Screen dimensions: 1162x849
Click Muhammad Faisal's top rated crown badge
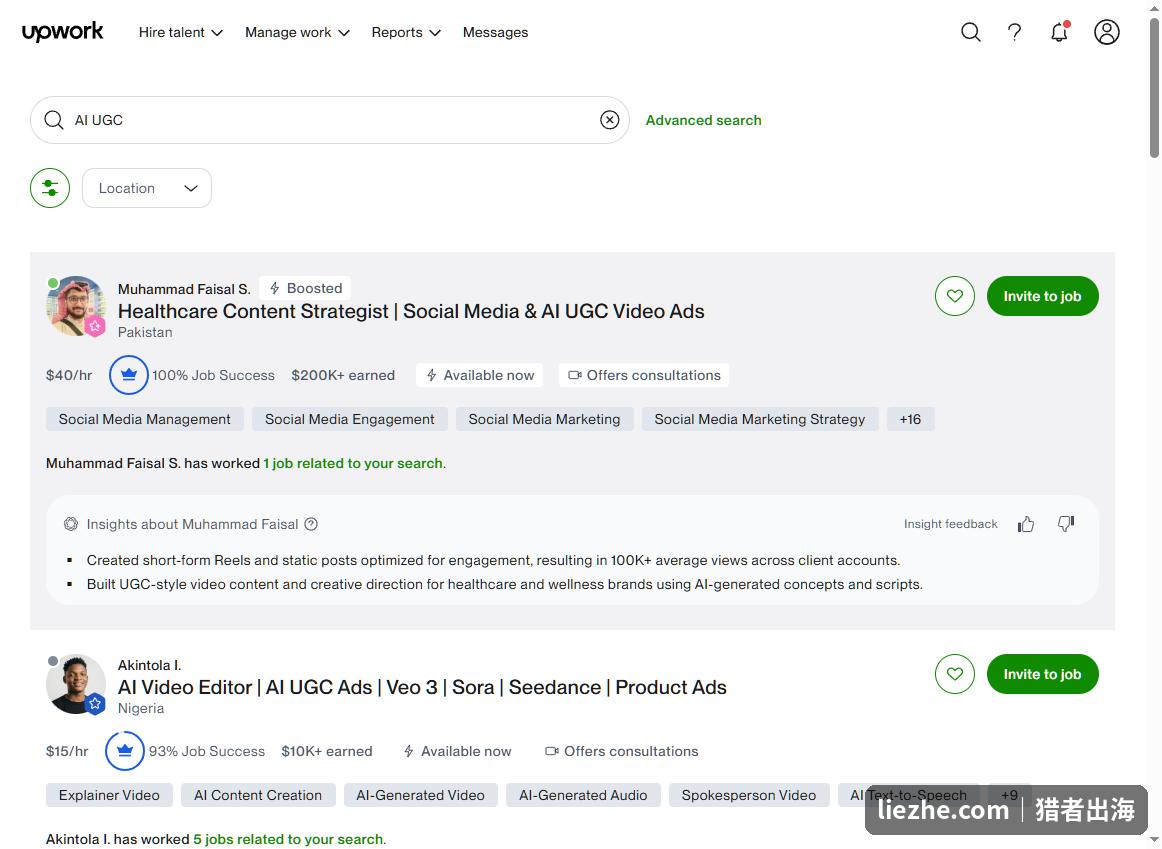pyautogui.click(x=128, y=375)
